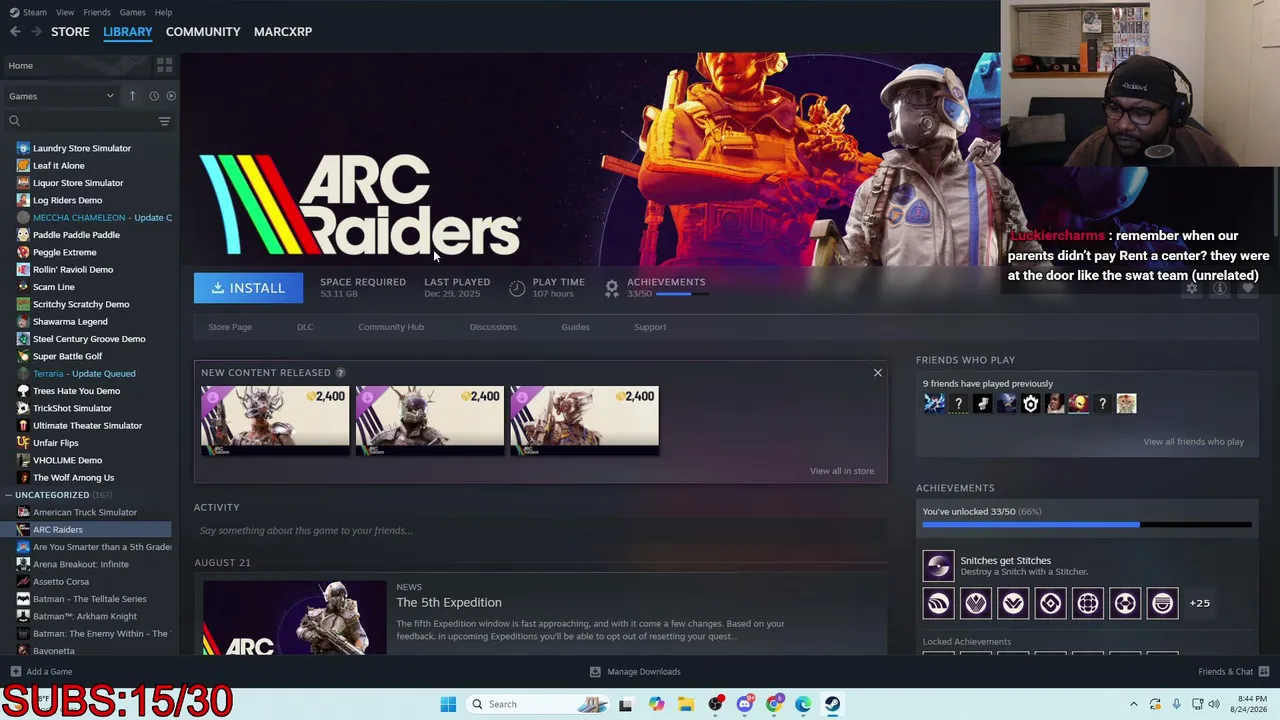The width and height of the screenshot is (1280, 720).
Task: Collapse the Uncategorized section
Action: tap(8, 495)
